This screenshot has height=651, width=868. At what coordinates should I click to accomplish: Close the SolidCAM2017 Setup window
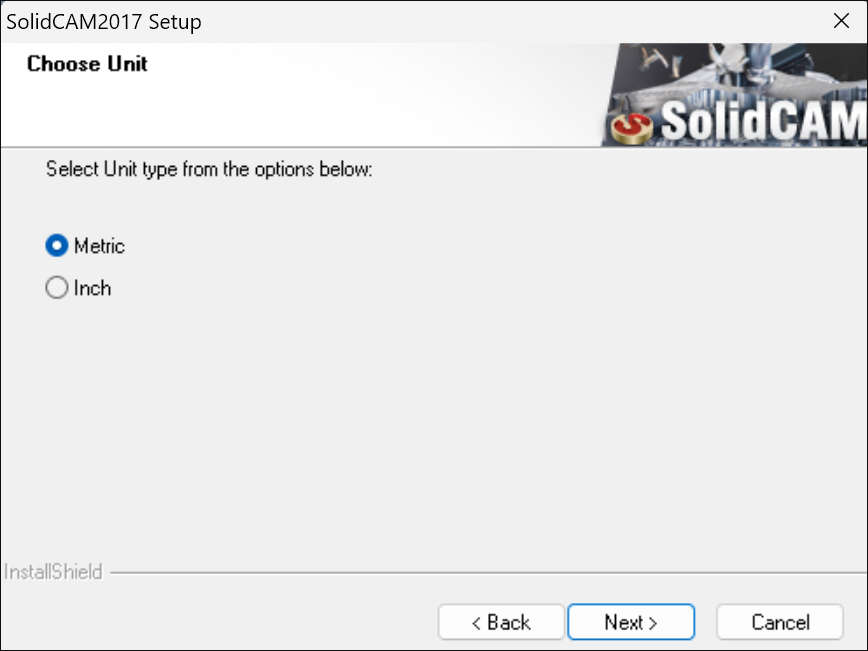tap(841, 21)
